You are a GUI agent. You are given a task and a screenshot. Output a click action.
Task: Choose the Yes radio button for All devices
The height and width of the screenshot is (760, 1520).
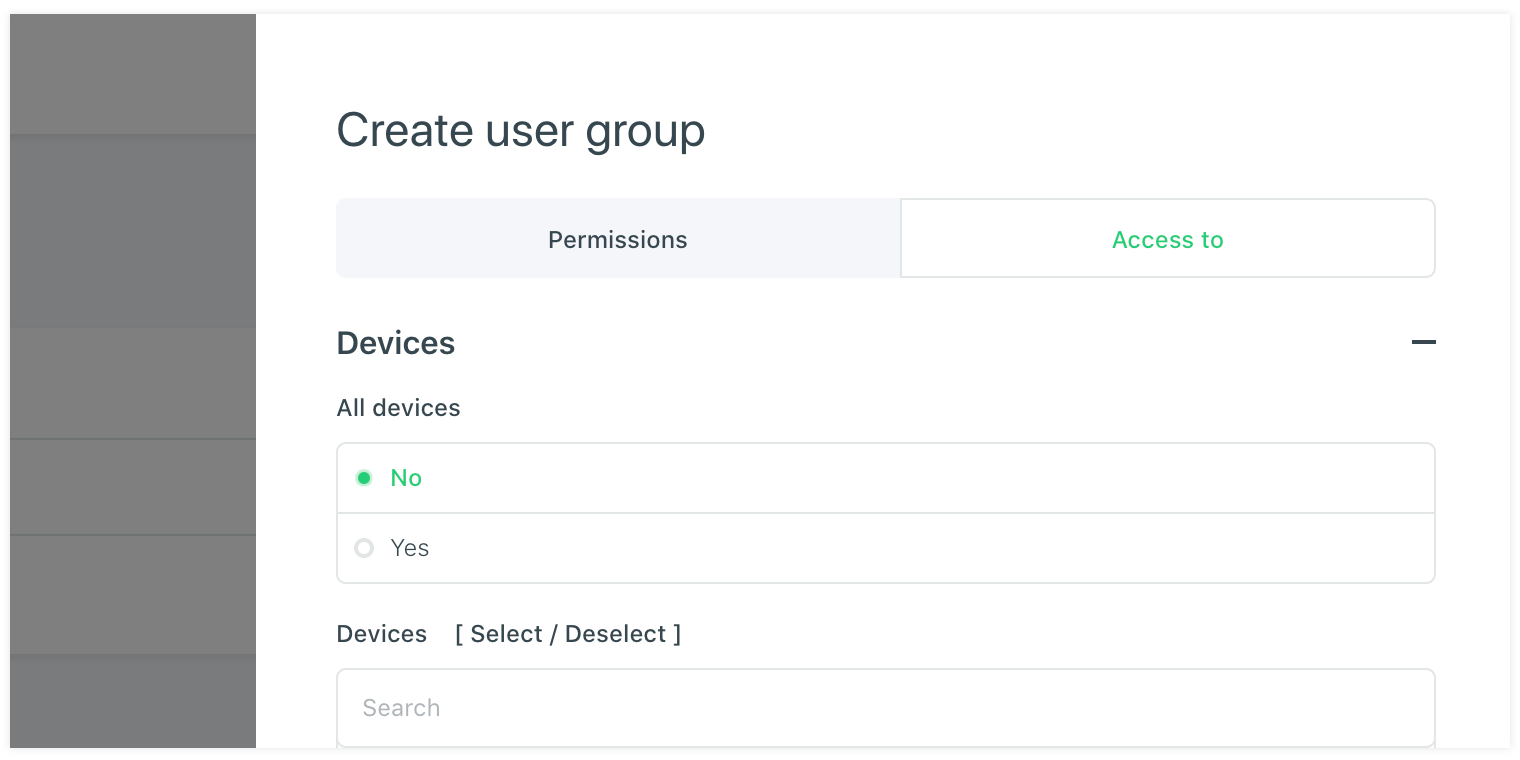364,548
